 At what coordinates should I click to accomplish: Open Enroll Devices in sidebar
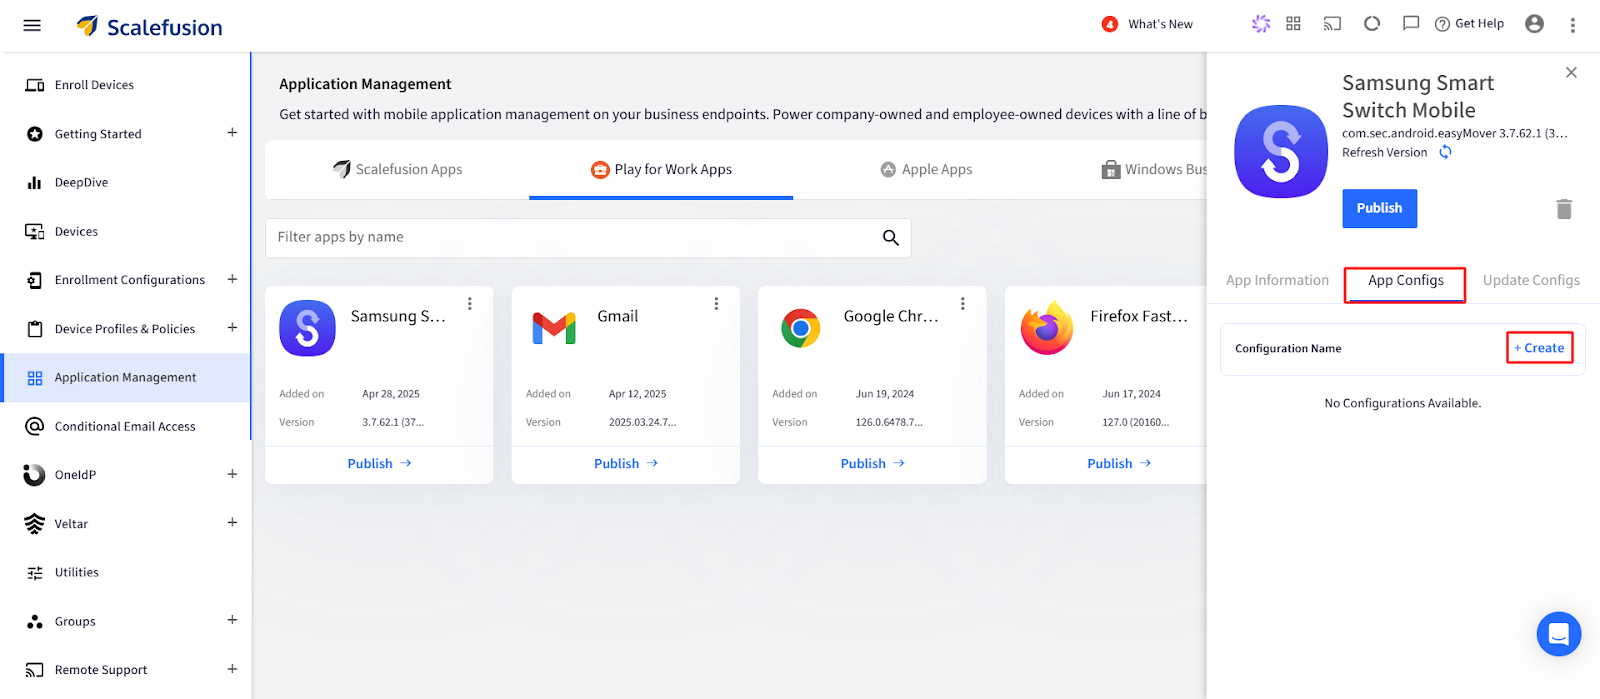tap(94, 85)
